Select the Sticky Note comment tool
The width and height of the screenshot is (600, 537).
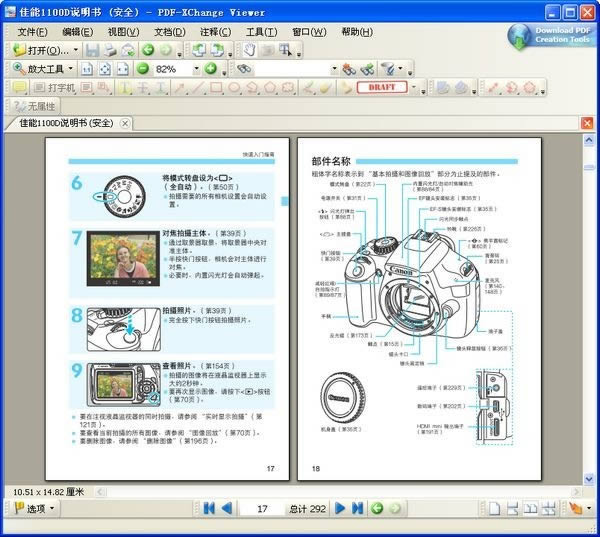point(19,88)
